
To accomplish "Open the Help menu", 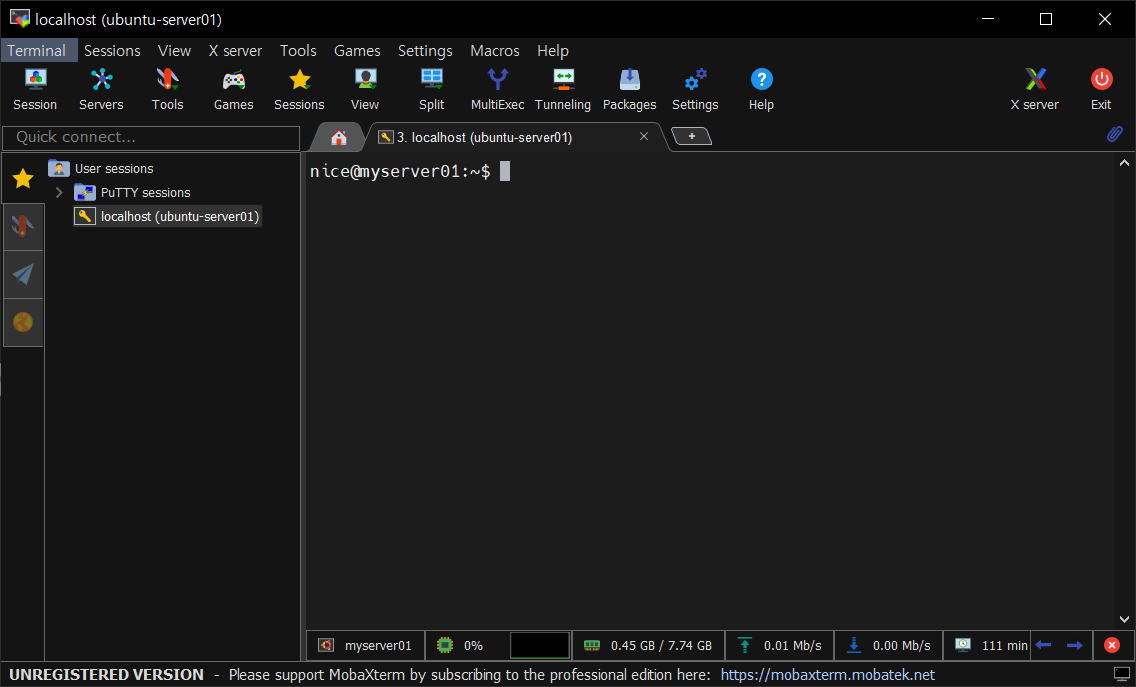I will (553, 51).
